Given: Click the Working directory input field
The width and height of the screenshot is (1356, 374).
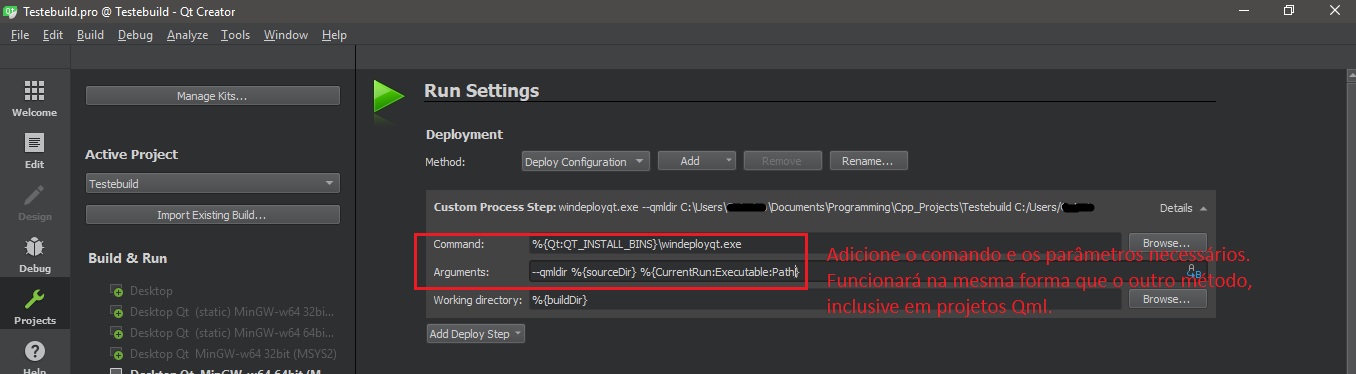Looking at the screenshot, I should pyautogui.click(x=825, y=300).
